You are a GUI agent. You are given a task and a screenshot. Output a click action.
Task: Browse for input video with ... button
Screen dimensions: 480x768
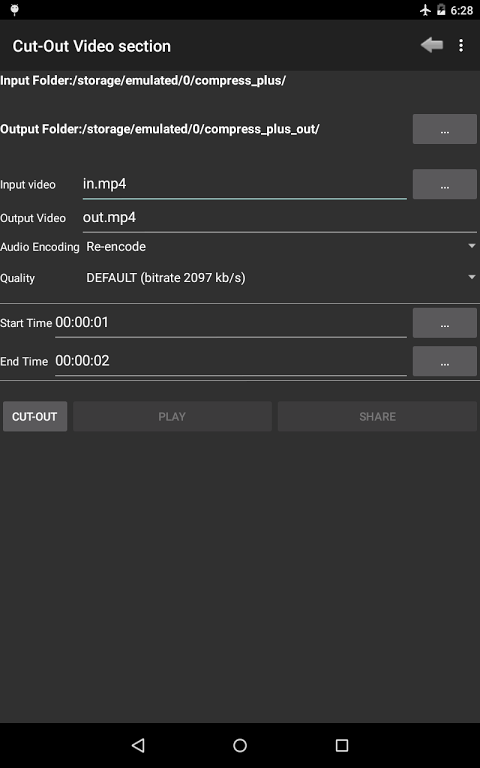click(x=445, y=184)
